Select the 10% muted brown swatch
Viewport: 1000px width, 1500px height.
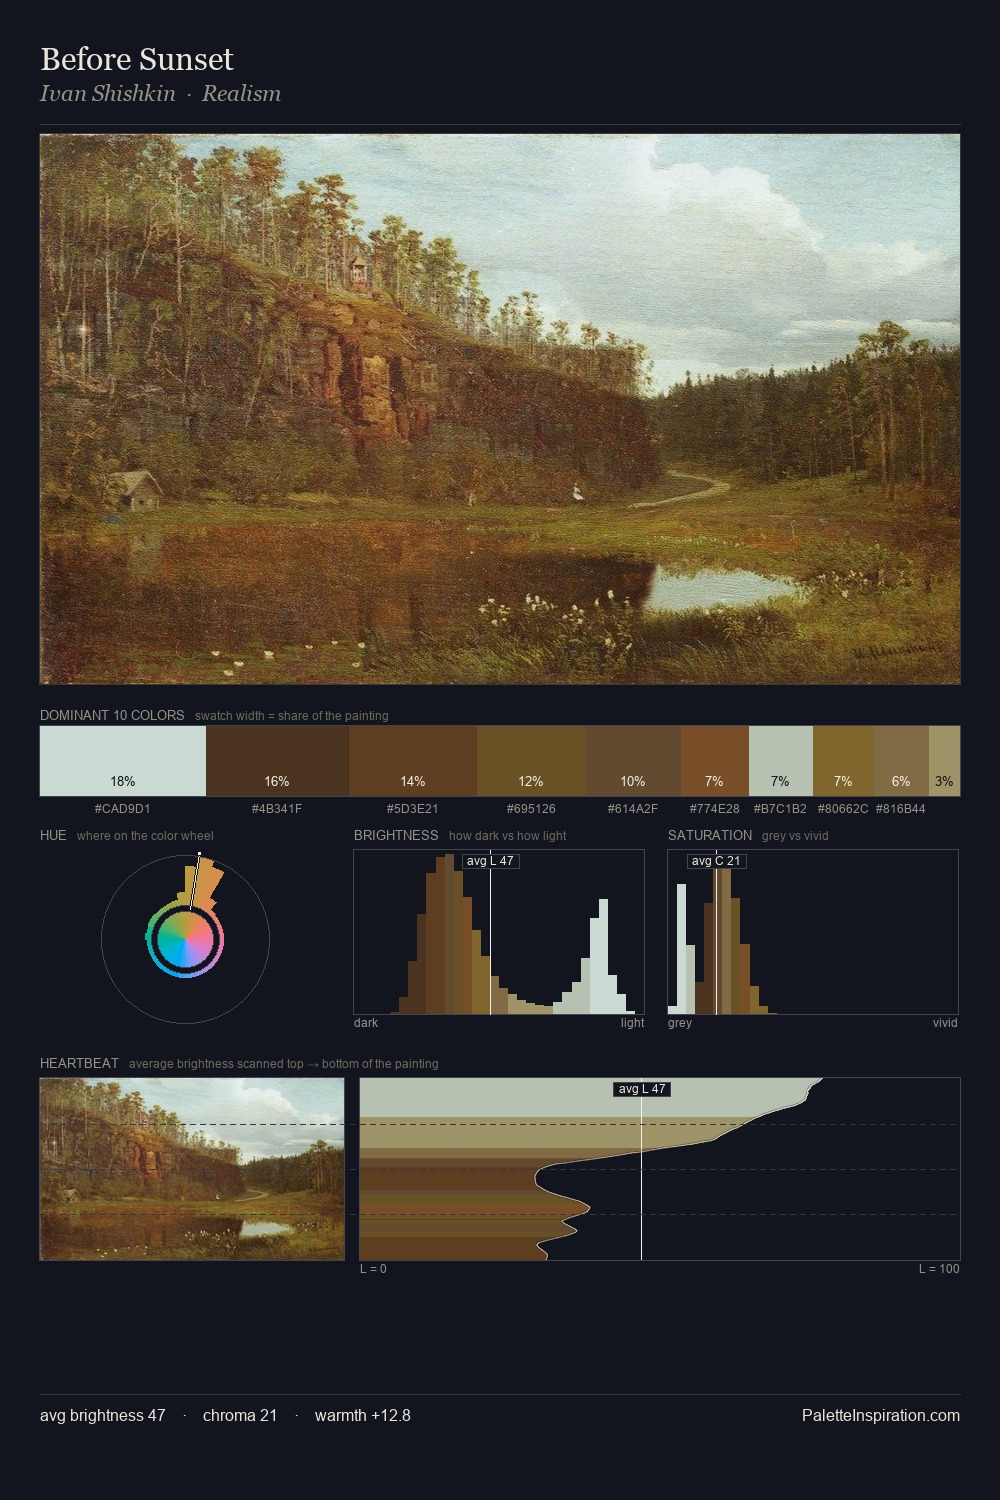tap(633, 761)
